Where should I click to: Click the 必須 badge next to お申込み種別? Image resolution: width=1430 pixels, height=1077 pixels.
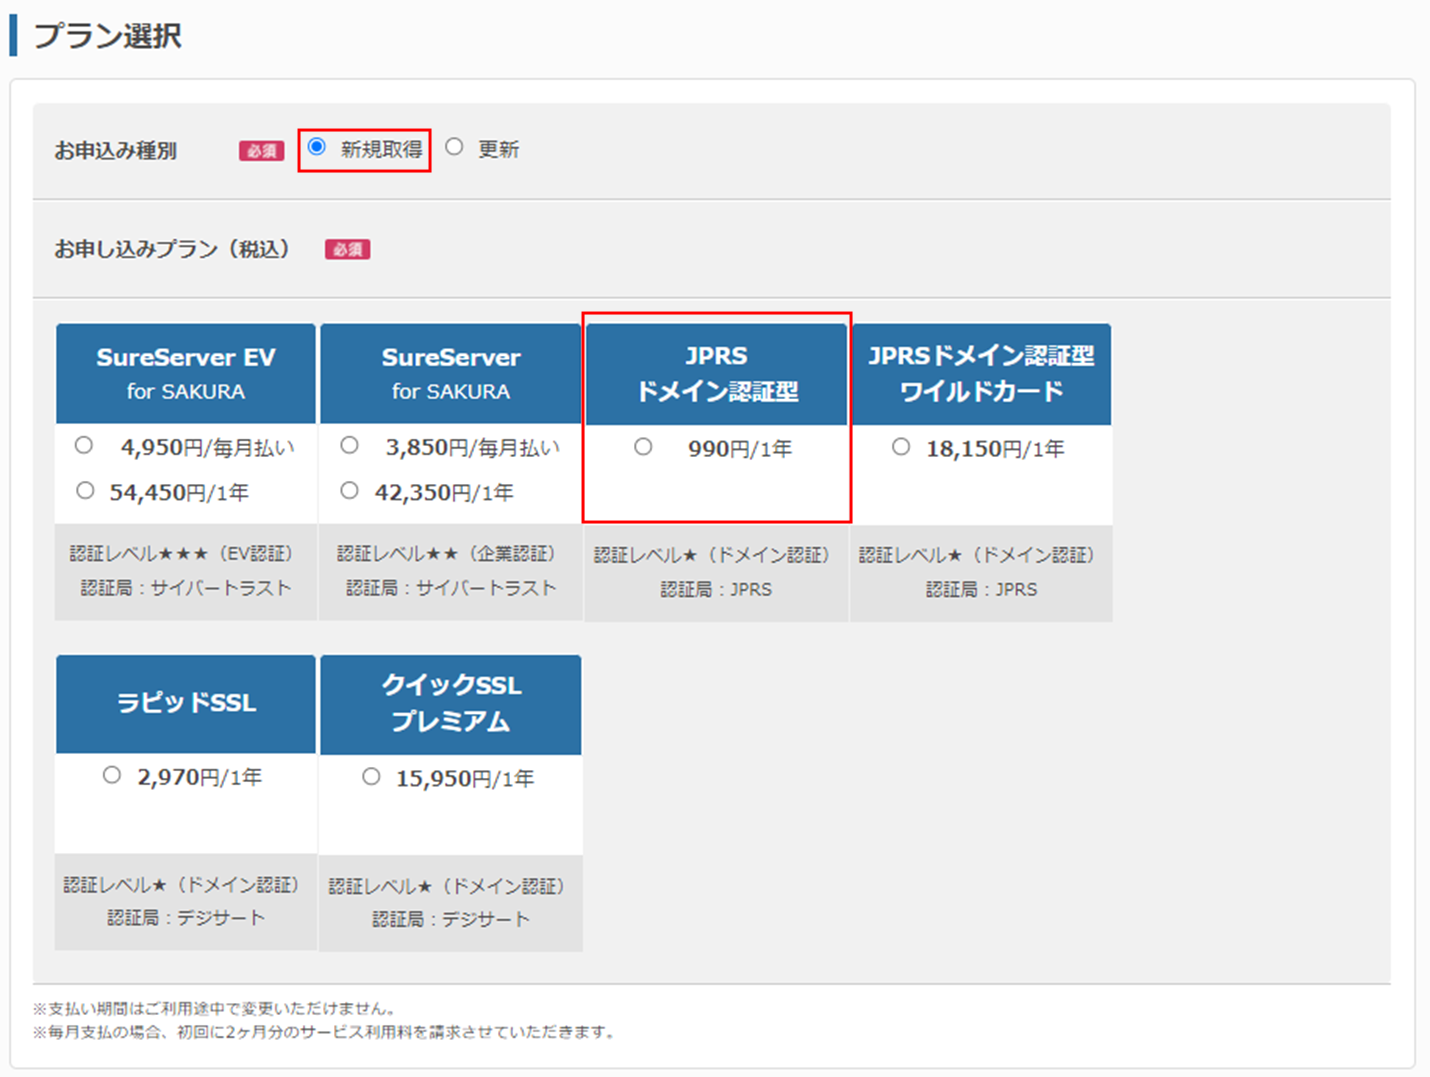(260, 150)
